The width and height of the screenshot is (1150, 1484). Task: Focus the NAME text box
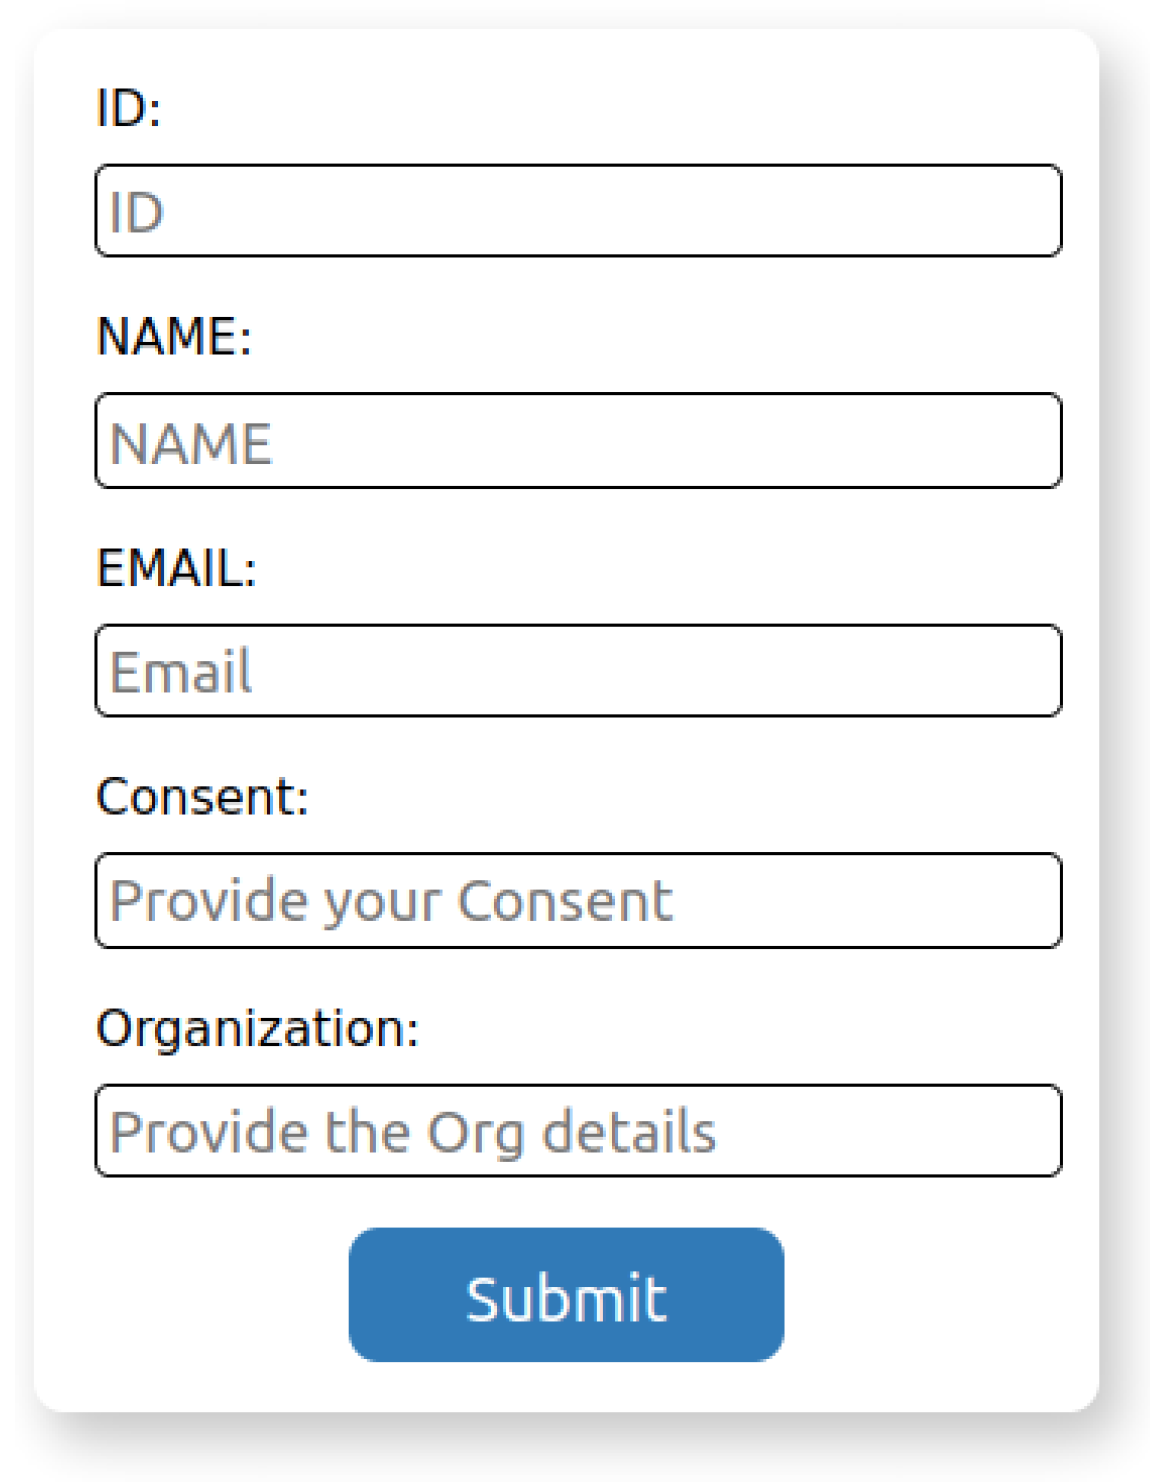578,441
